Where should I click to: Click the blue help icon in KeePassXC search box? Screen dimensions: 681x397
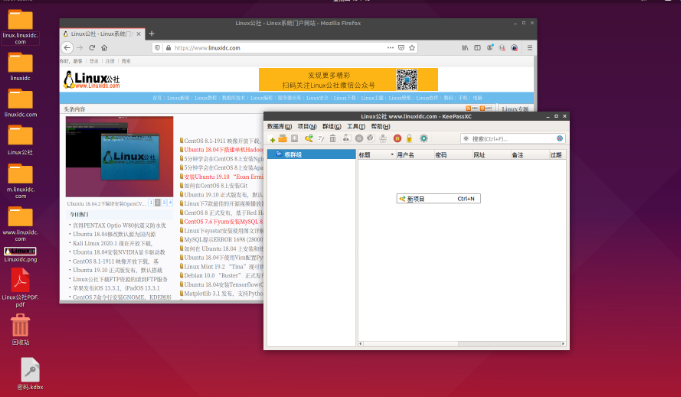point(560,138)
